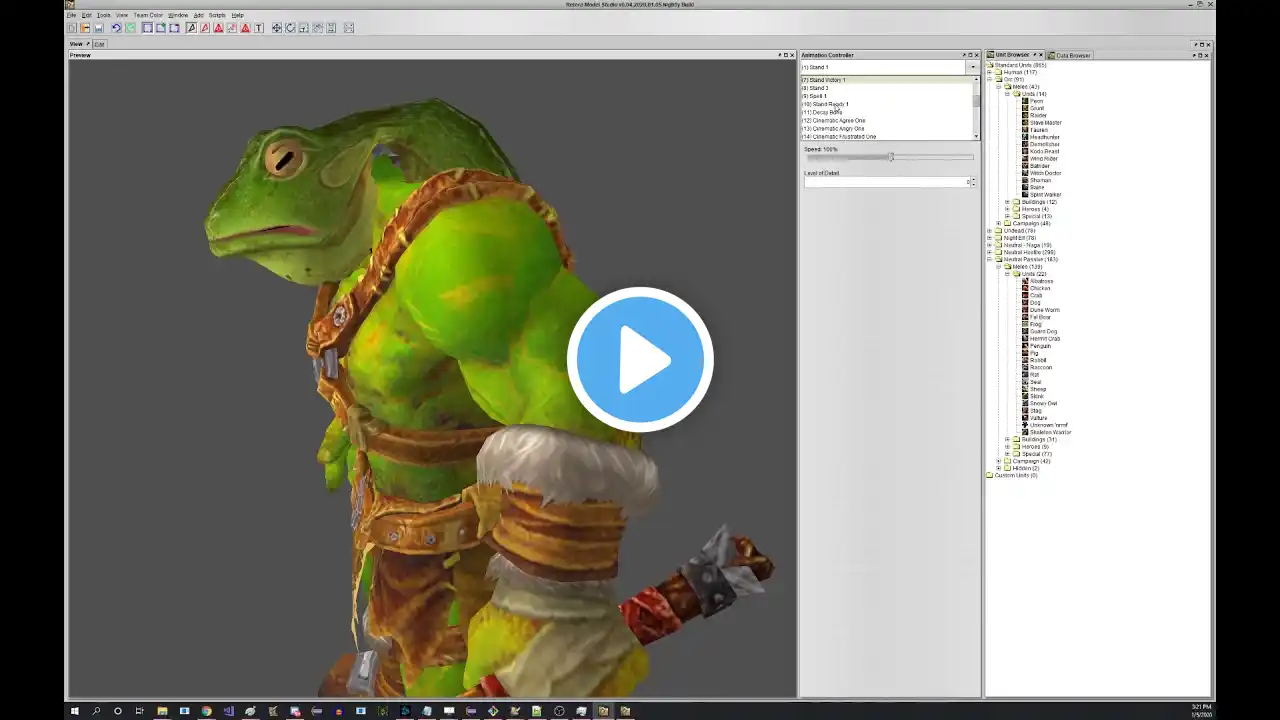Play the video overlay button
This screenshot has height=720, width=1280.
[640, 360]
